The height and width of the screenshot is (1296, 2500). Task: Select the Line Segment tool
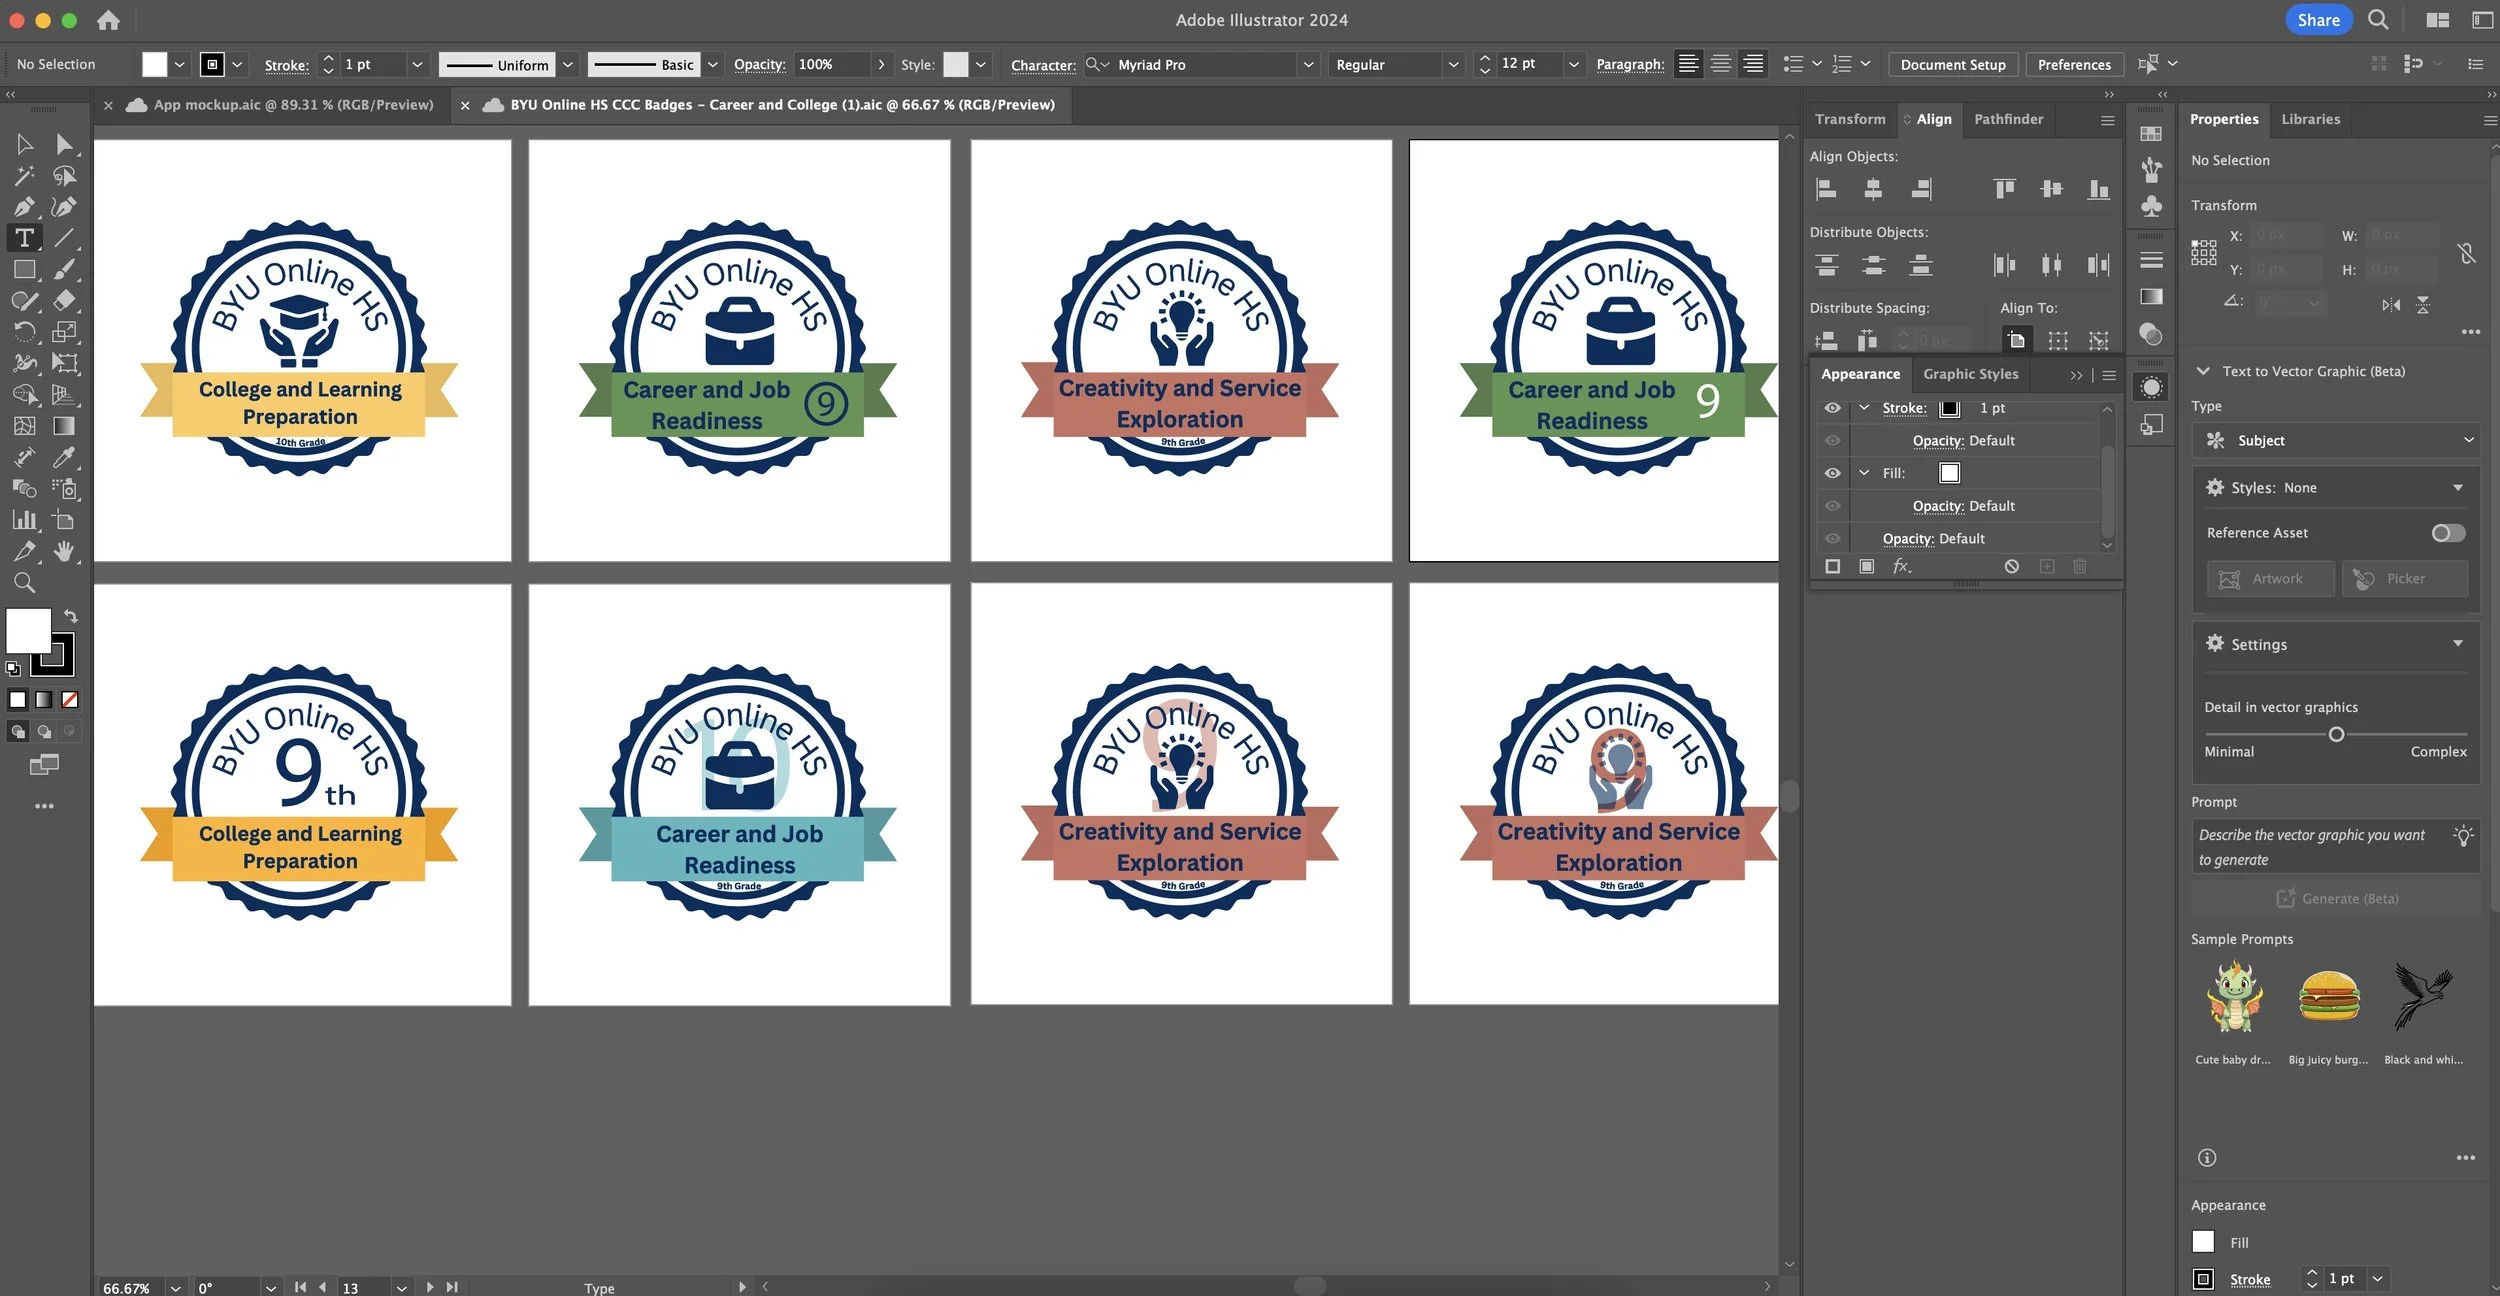pyautogui.click(x=65, y=238)
